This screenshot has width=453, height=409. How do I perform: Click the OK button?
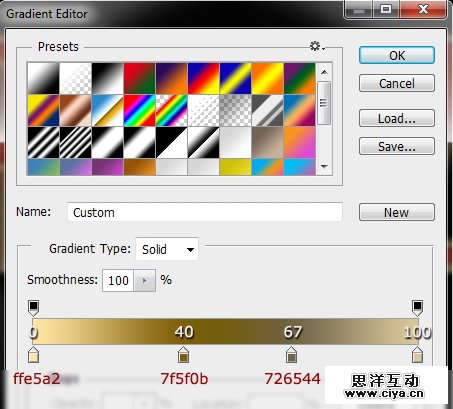pos(397,55)
